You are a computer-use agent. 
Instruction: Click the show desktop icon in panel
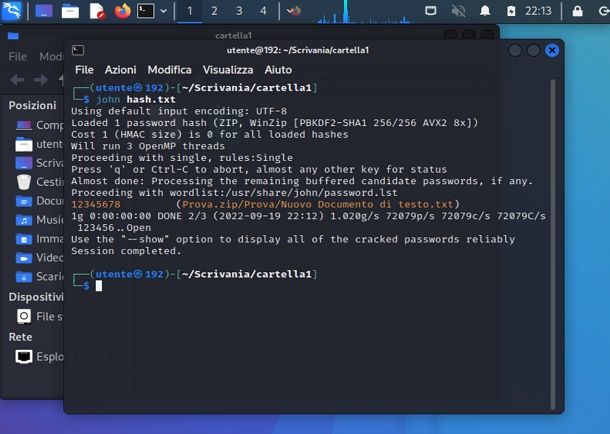(44, 11)
